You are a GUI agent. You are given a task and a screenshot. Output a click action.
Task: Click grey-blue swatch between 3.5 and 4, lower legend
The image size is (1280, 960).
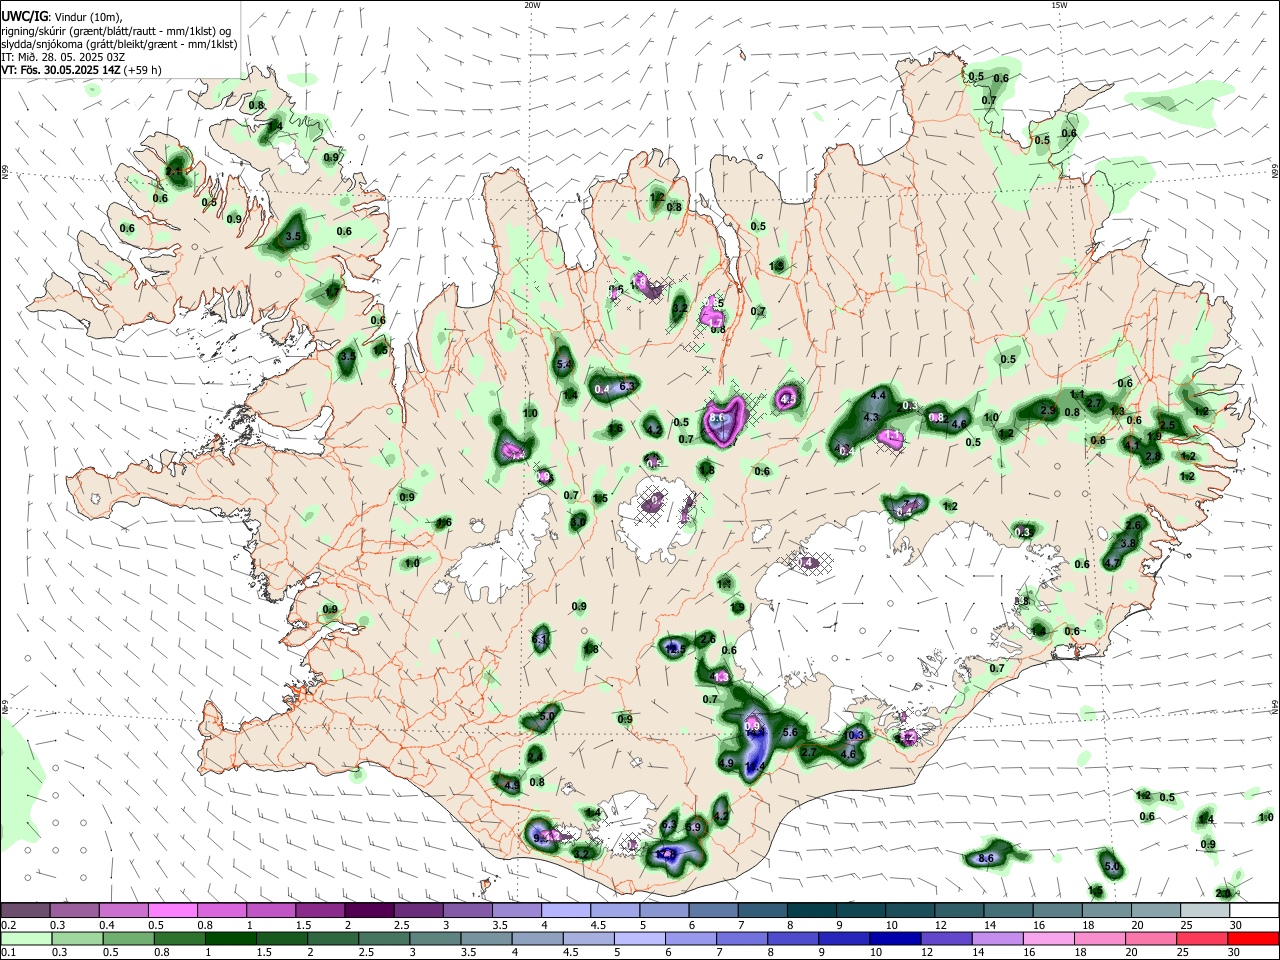click(x=486, y=938)
